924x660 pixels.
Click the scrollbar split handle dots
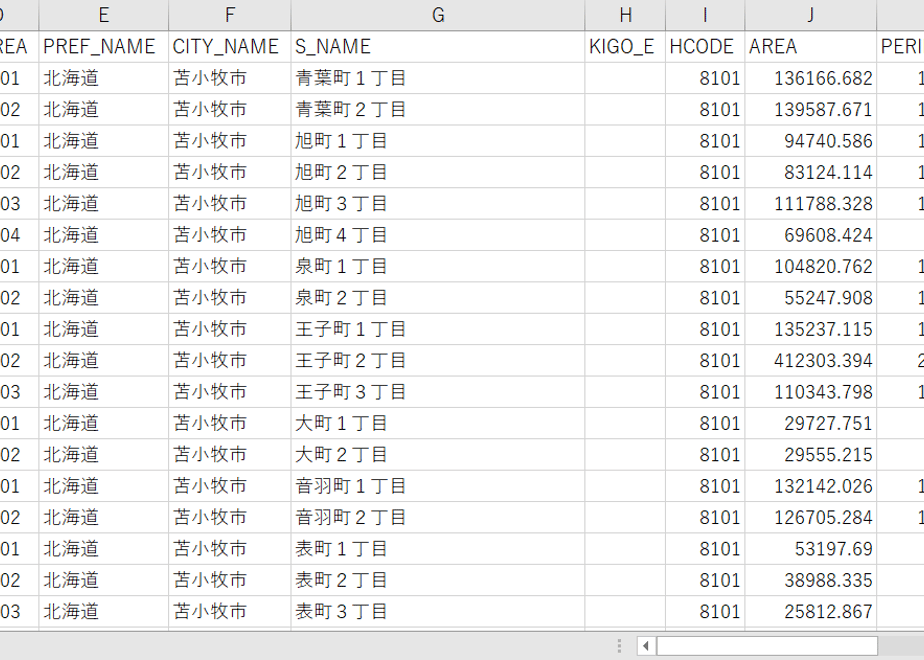pos(619,646)
